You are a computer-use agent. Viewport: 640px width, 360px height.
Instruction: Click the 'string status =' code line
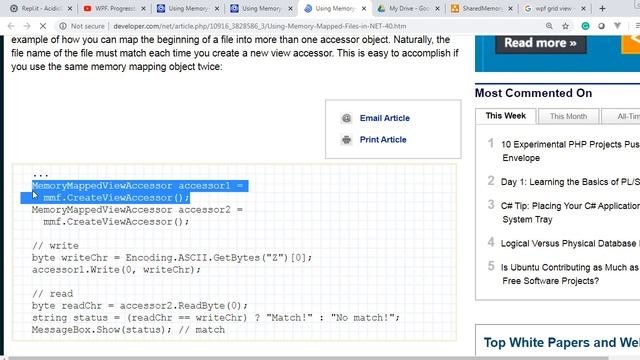[216, 318]
